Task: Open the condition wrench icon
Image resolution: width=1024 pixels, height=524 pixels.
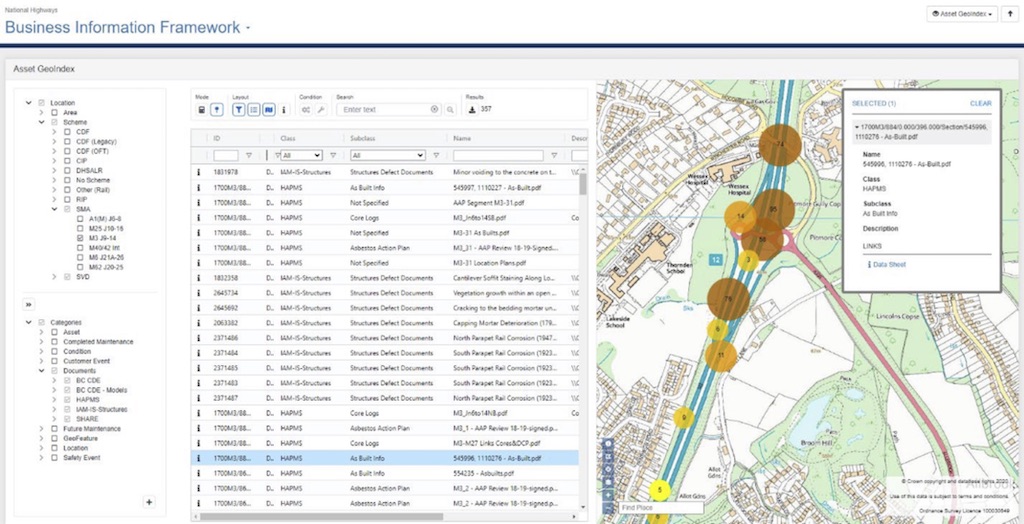Action: 321,110
